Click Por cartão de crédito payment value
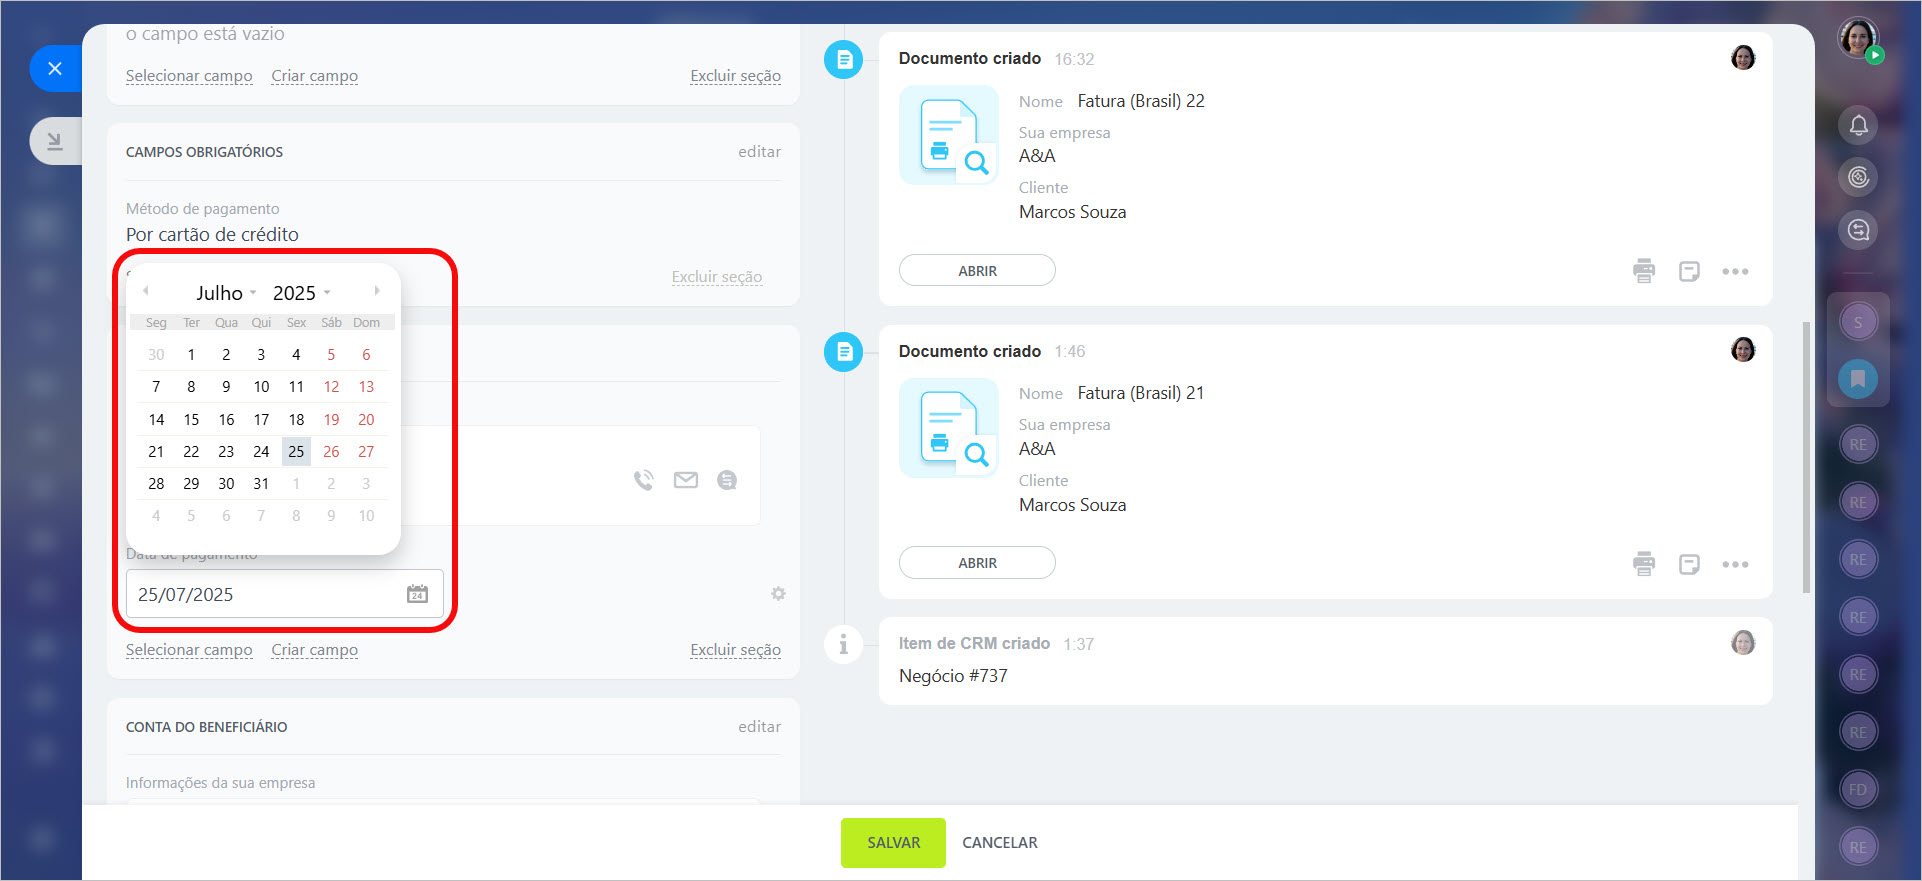1922x881 pixels. tap(212, 235)
